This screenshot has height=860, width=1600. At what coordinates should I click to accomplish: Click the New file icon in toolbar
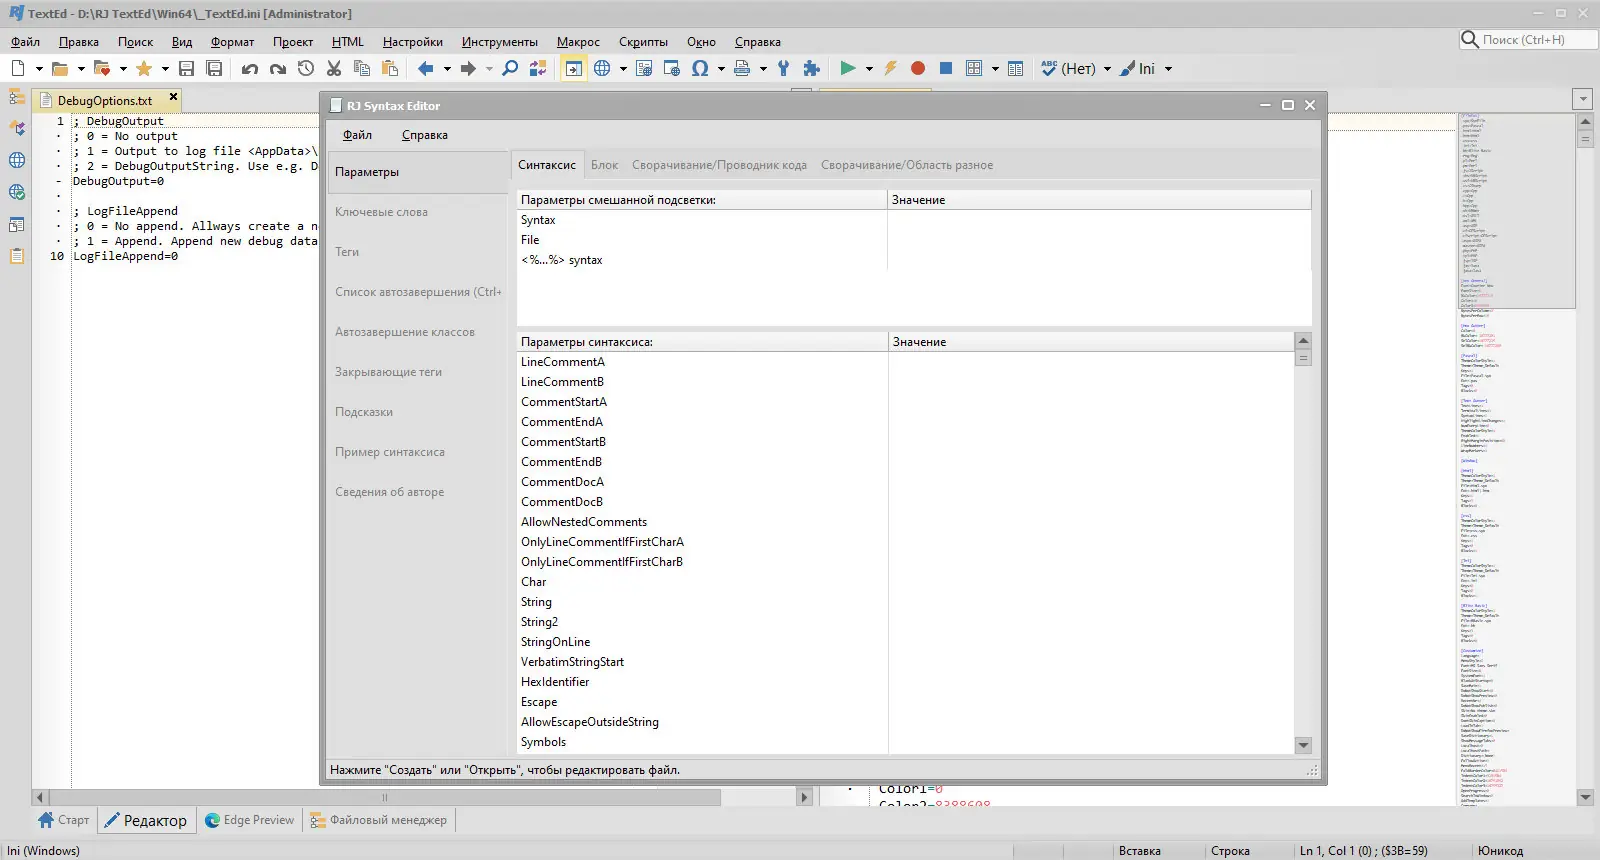tap(18, 68)
